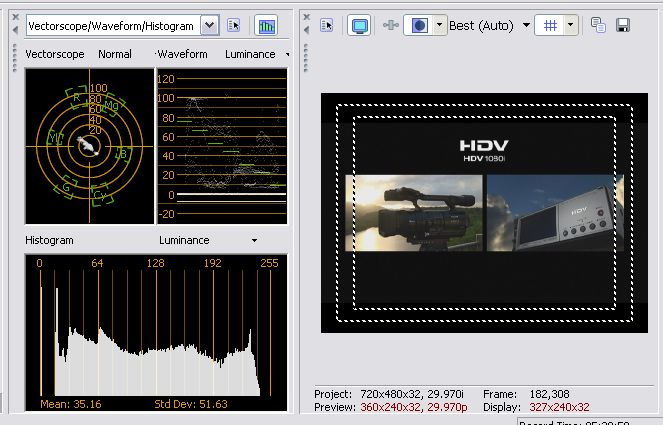Click project value 720x480x32, 29.970i
This screenshot has width=663, height=425.
click(412, 394)
